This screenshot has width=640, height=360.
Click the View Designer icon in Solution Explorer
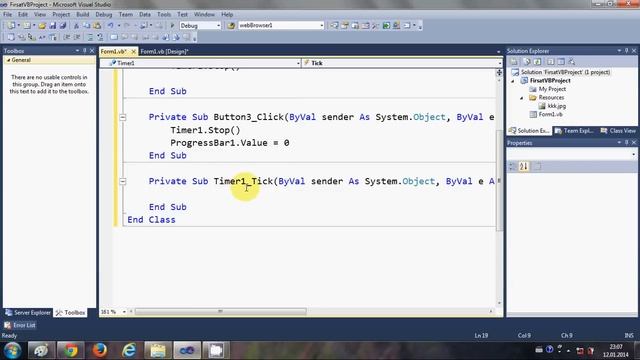[561, 62]
